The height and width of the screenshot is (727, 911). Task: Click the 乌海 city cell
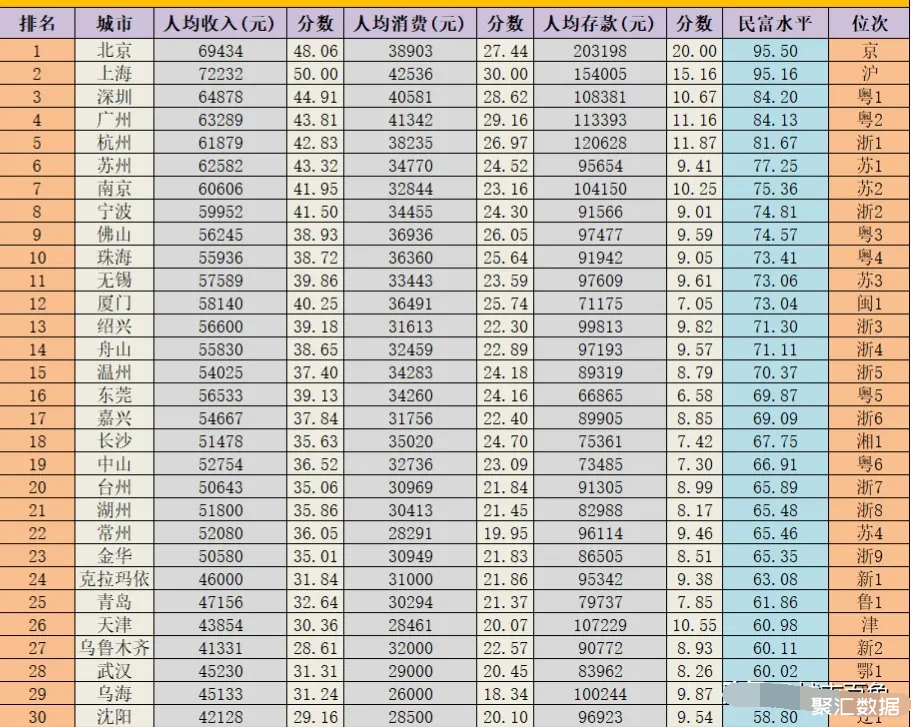[114, 694]
